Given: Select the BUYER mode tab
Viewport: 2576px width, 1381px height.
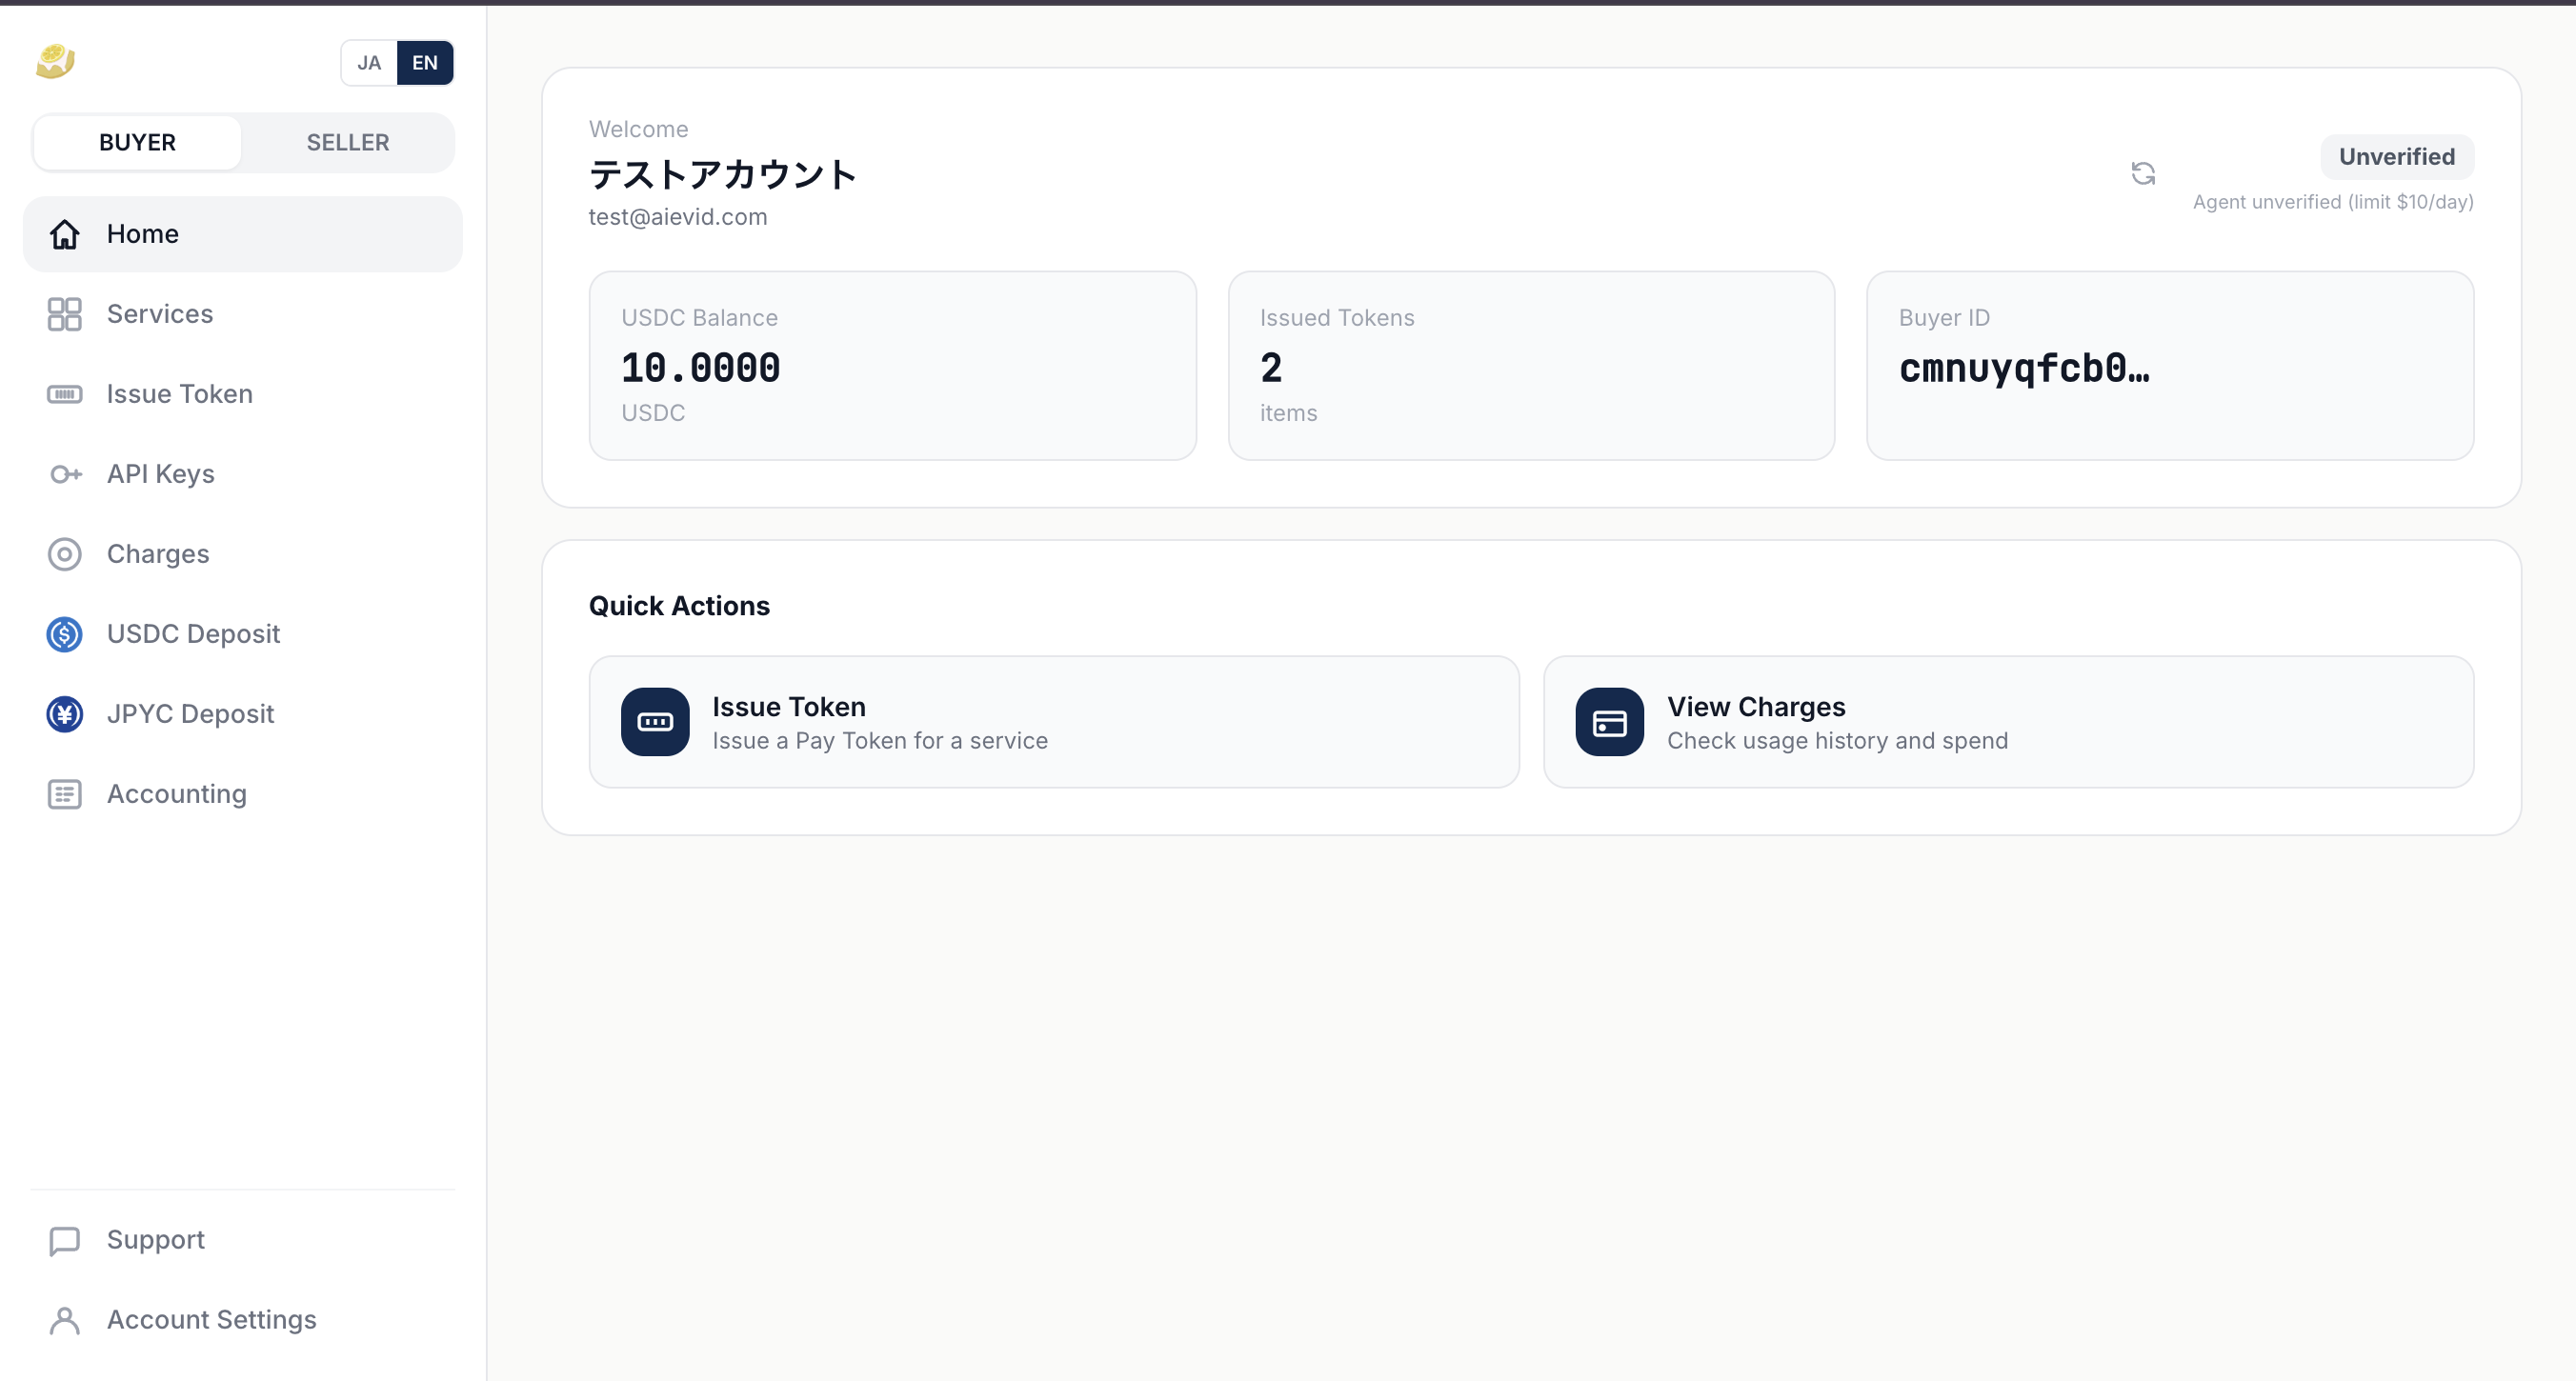Looking at the screenshot, I should pyautogui.click(x=137, y=142).
